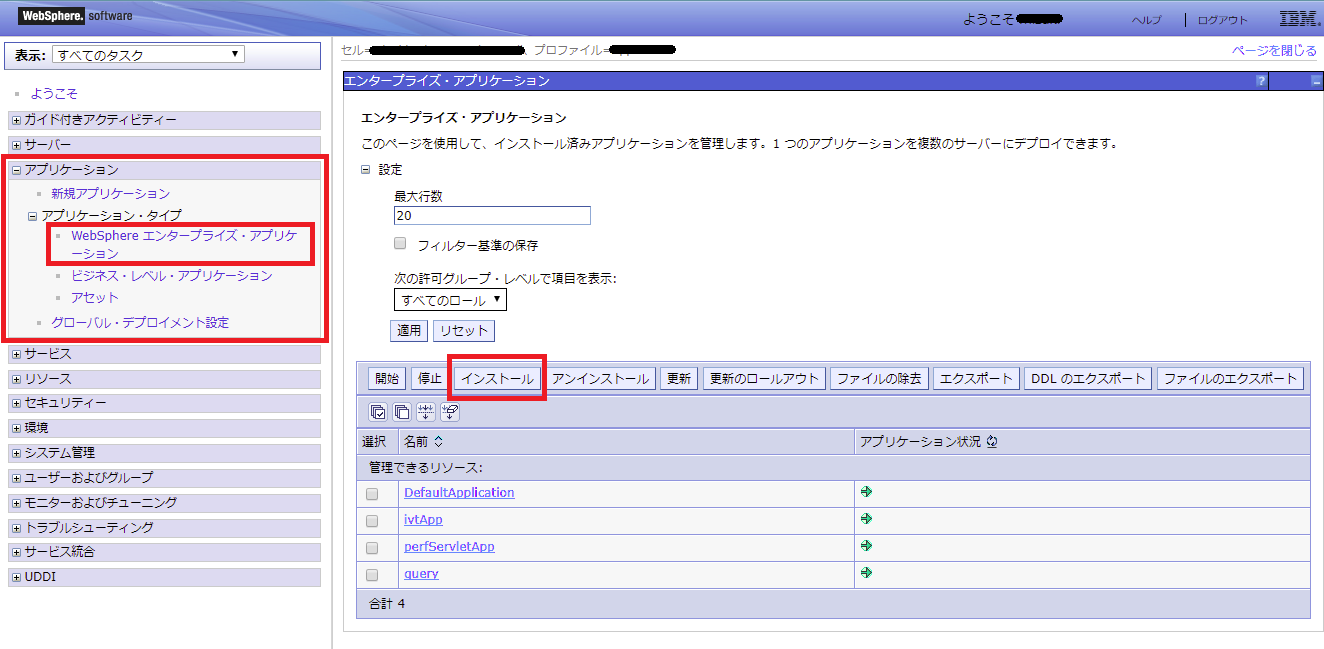This screenshot has height=649, width=1324.
Task: Enable フィルター基準の保存 checkbox
Action: pos(400,243)
